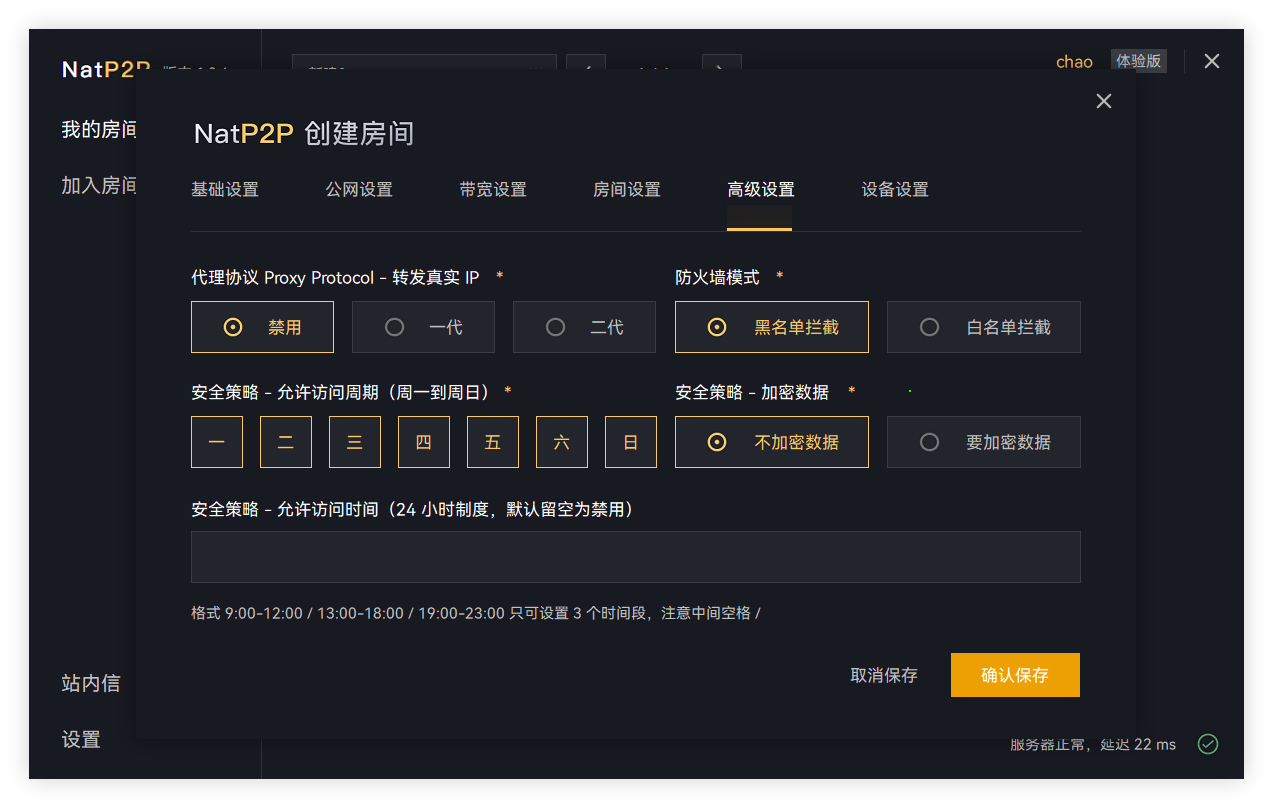
Task: Select 禁用 for proxy protocol
Action: (x=262, y=327)
